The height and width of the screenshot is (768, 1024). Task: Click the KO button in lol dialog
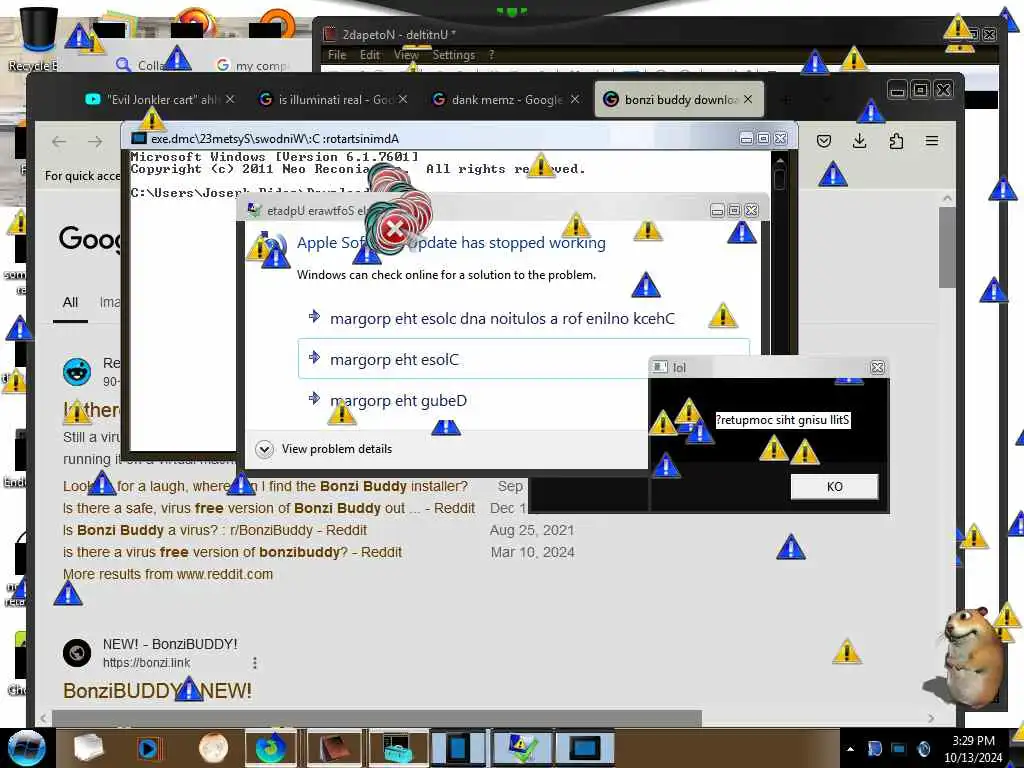click(x=834, y=487)
